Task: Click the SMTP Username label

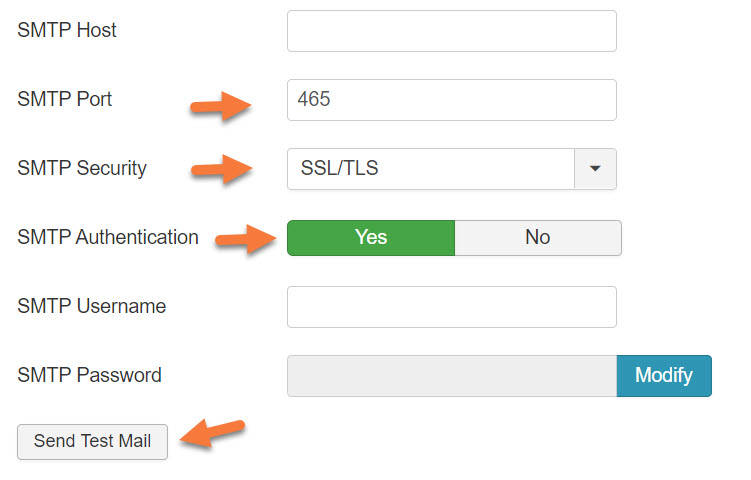Action: 92,307
